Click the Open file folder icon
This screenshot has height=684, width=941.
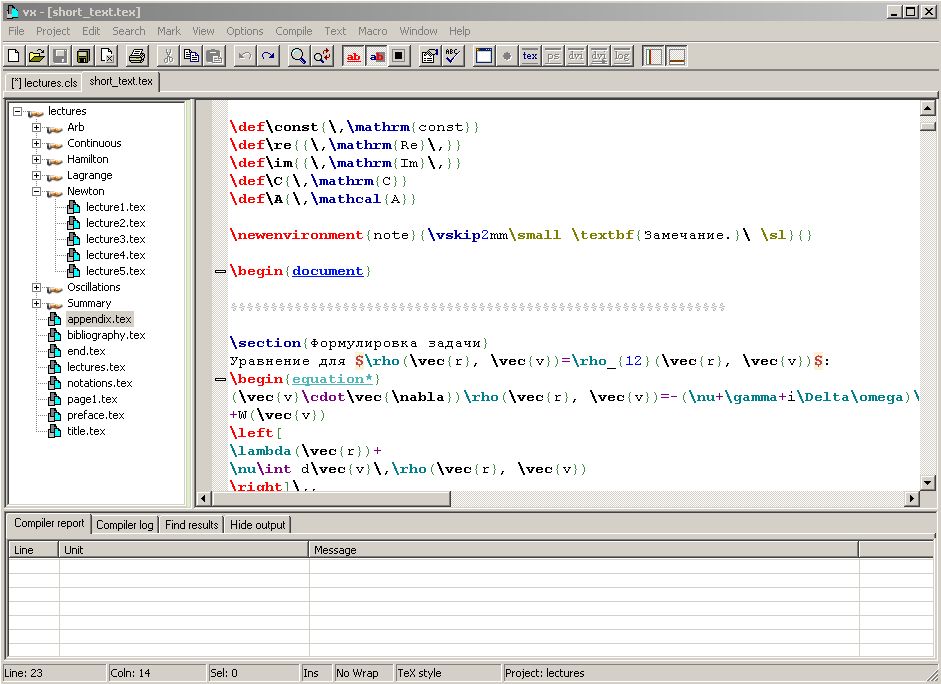37,56
